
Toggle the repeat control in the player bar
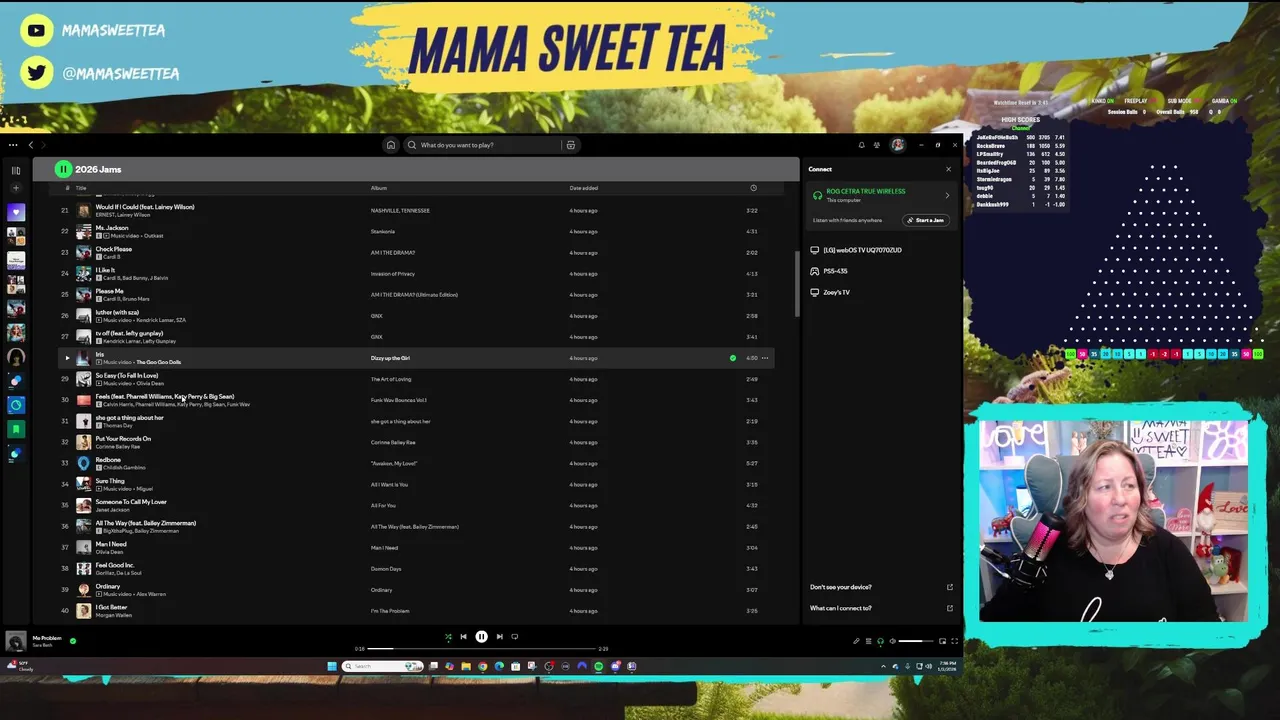click(x=515, y=637)
